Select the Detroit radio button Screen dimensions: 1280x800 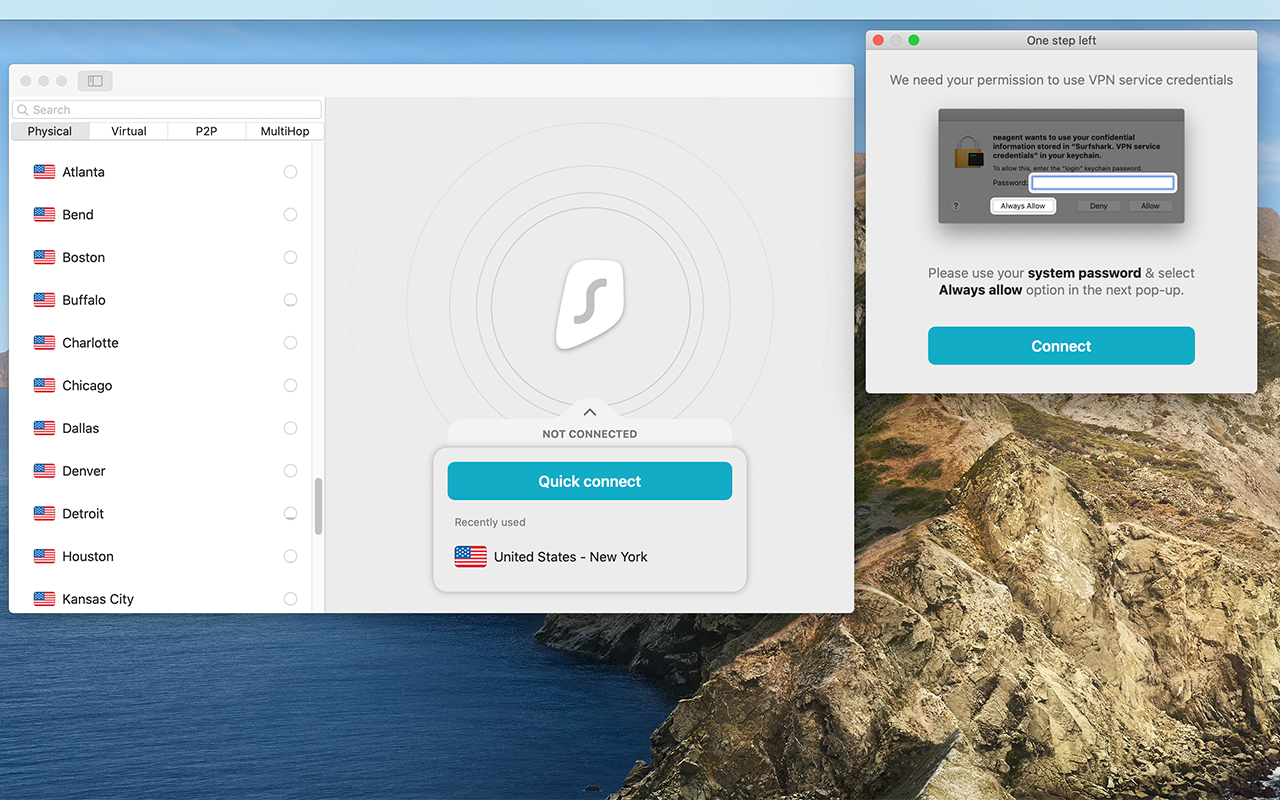coord(290,514)
